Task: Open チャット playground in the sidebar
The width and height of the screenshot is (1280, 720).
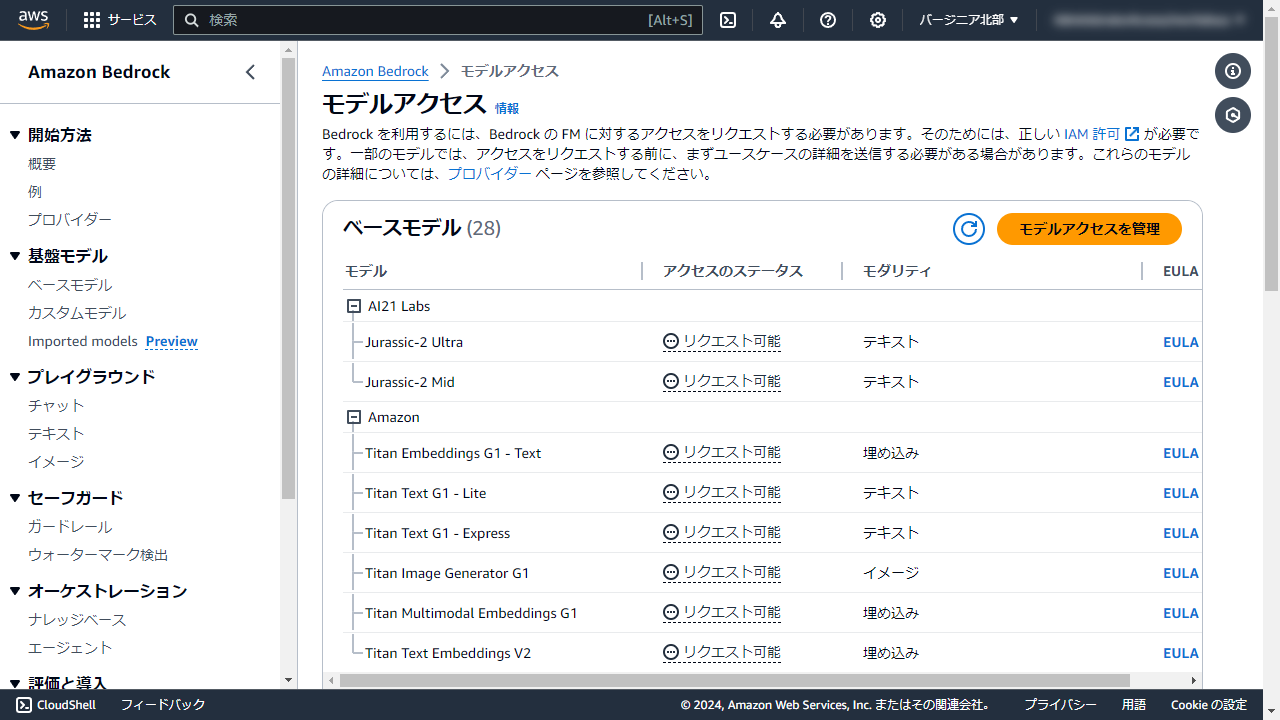Action: click(56, 405)
